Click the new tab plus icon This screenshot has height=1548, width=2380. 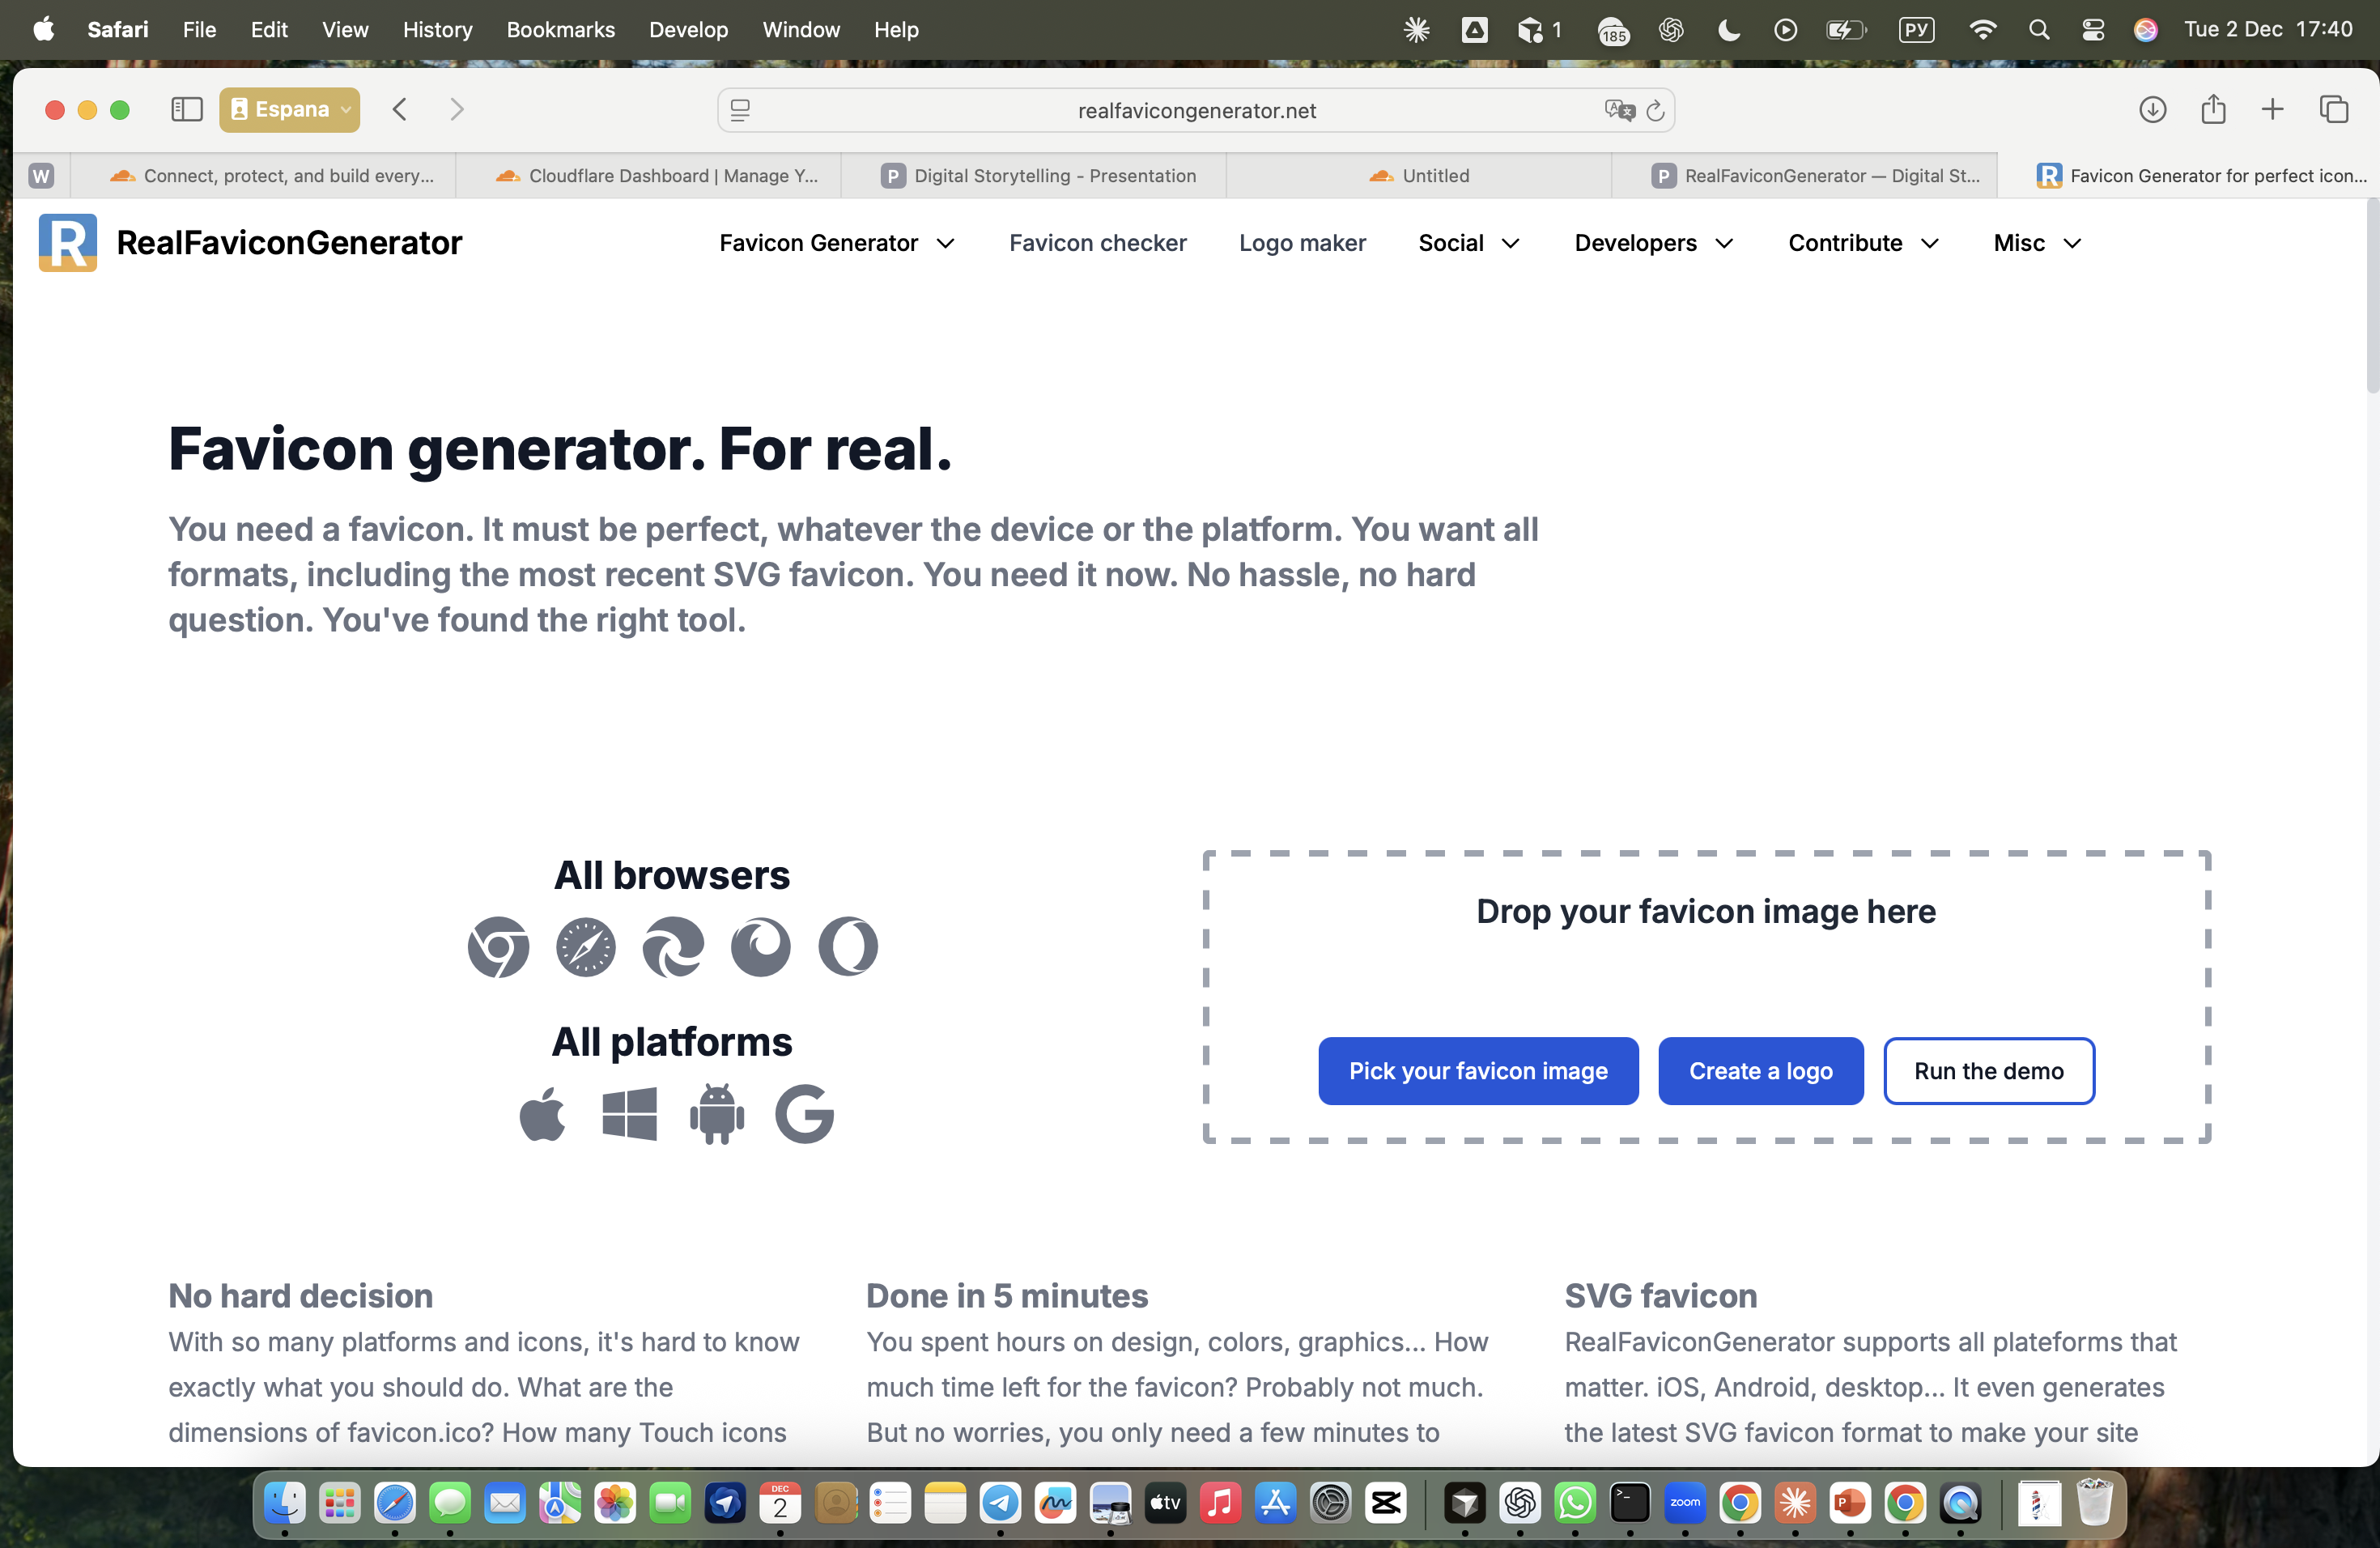(2272, 109)
